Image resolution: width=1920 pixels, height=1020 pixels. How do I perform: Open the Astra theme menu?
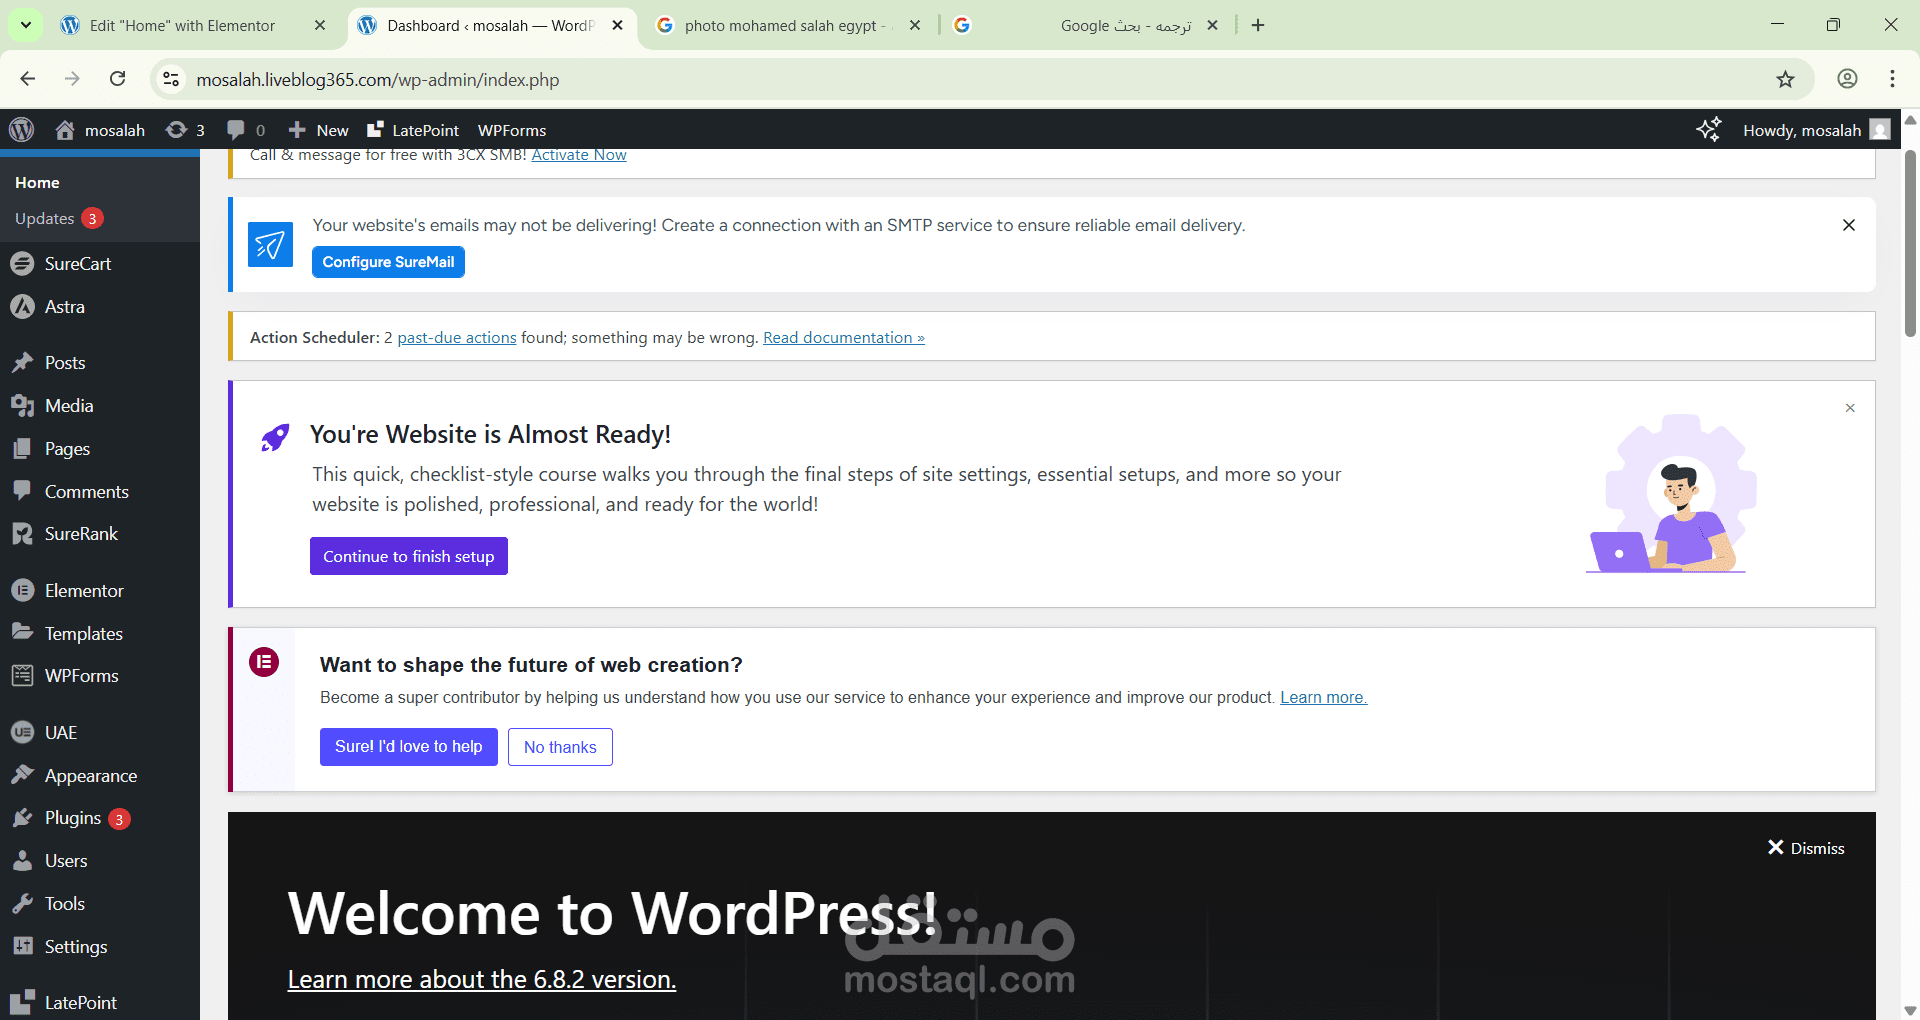(100, 307)
